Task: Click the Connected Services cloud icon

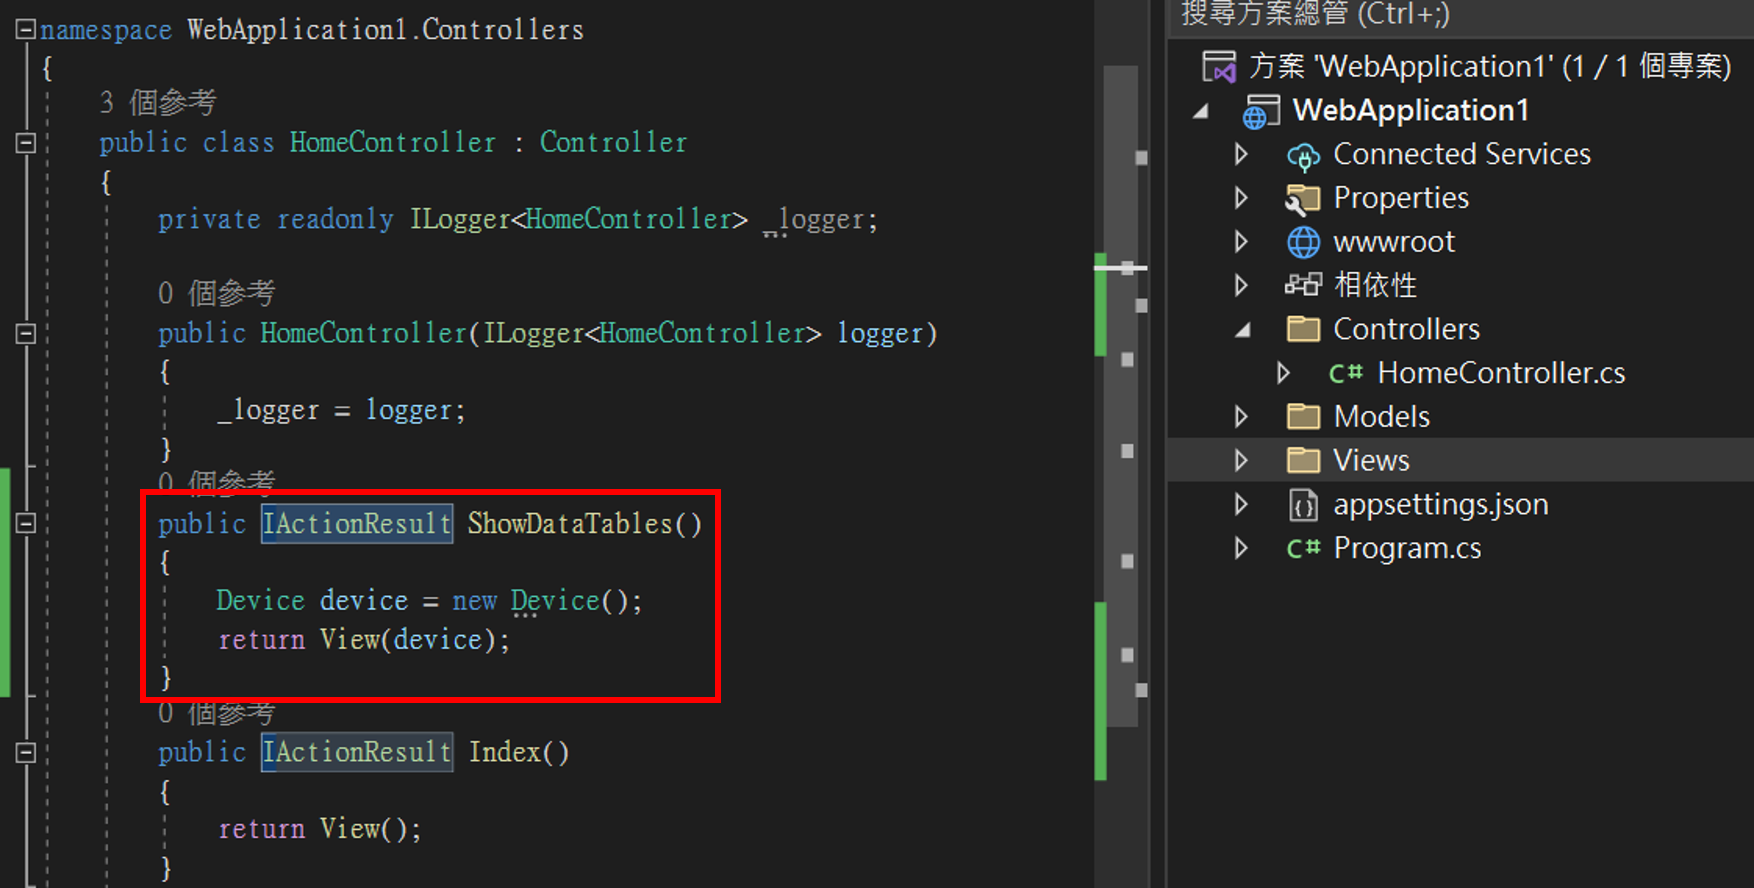Action: pyautogui.click(x=1303, y=156)
